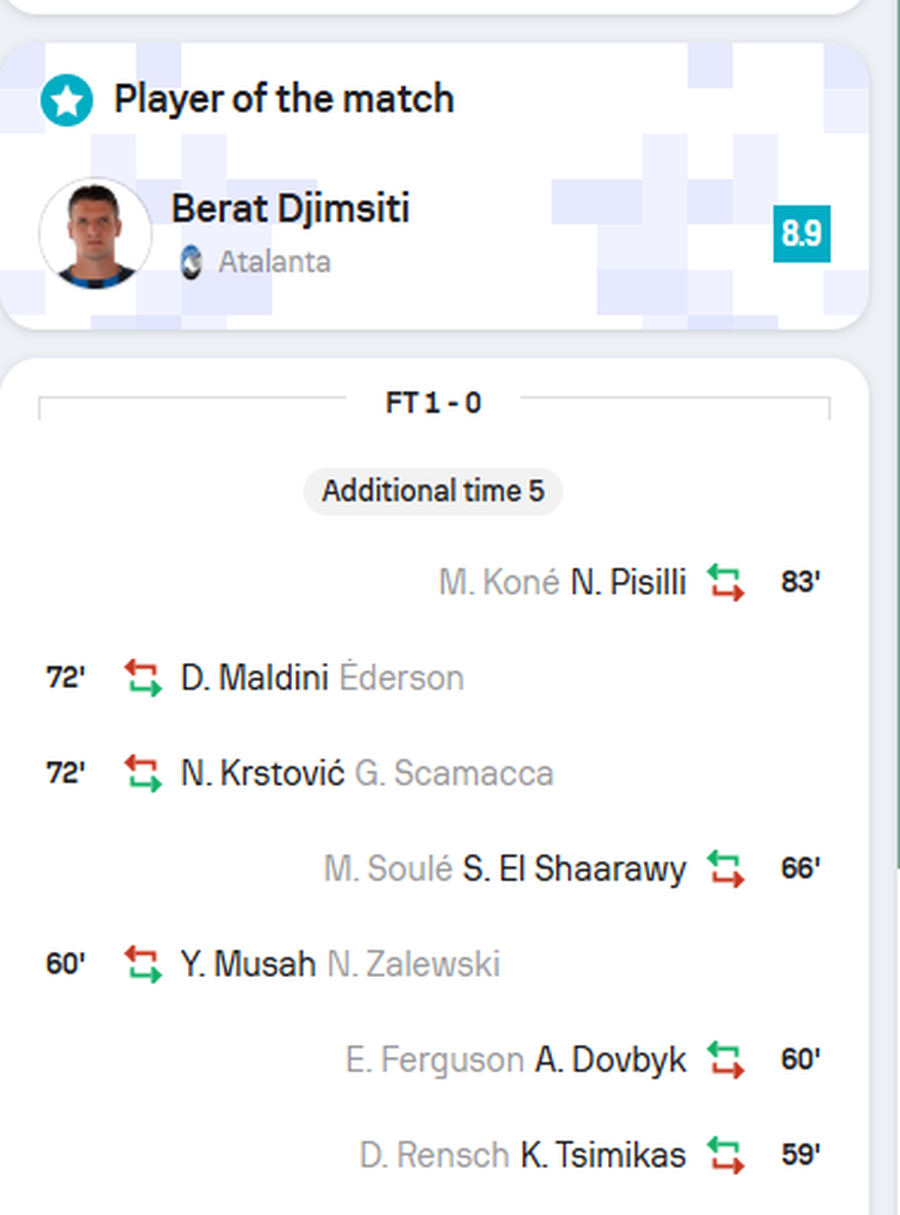Select S. El Shaarawy in timeline
Image resolution: width=900 pixels, height=1215 pixels.
point(574,868)
